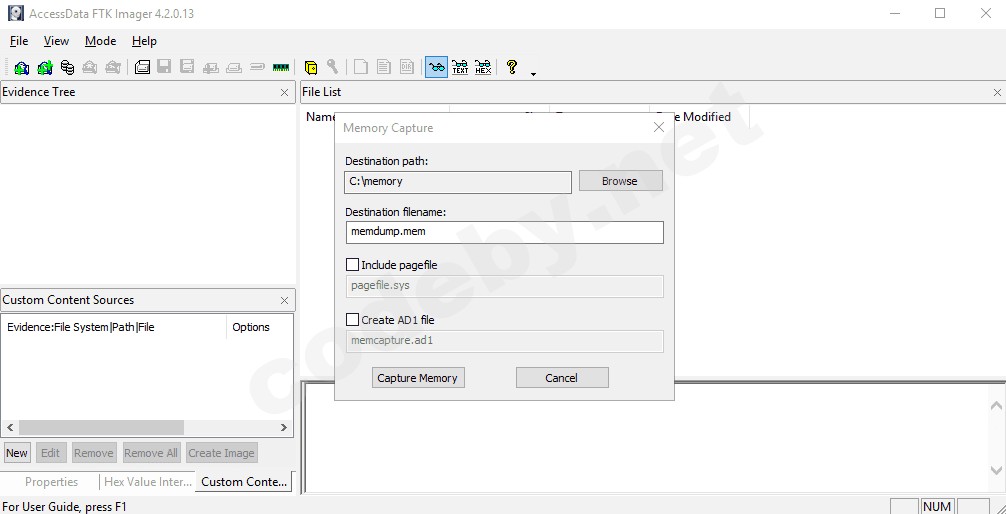Maximize the FTK Imager window
This screenshot has height=514, width=1006.
coord(940,13)
